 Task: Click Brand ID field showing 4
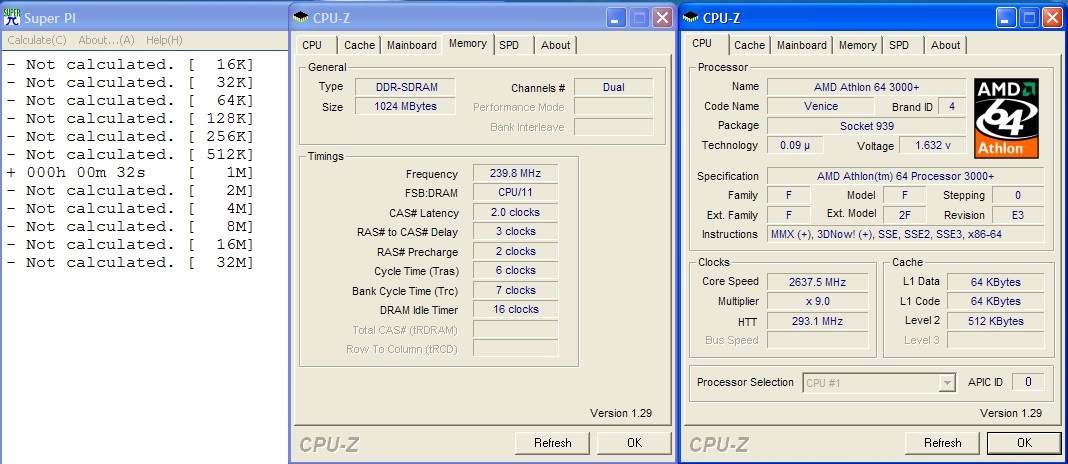(x=952, y=106)
